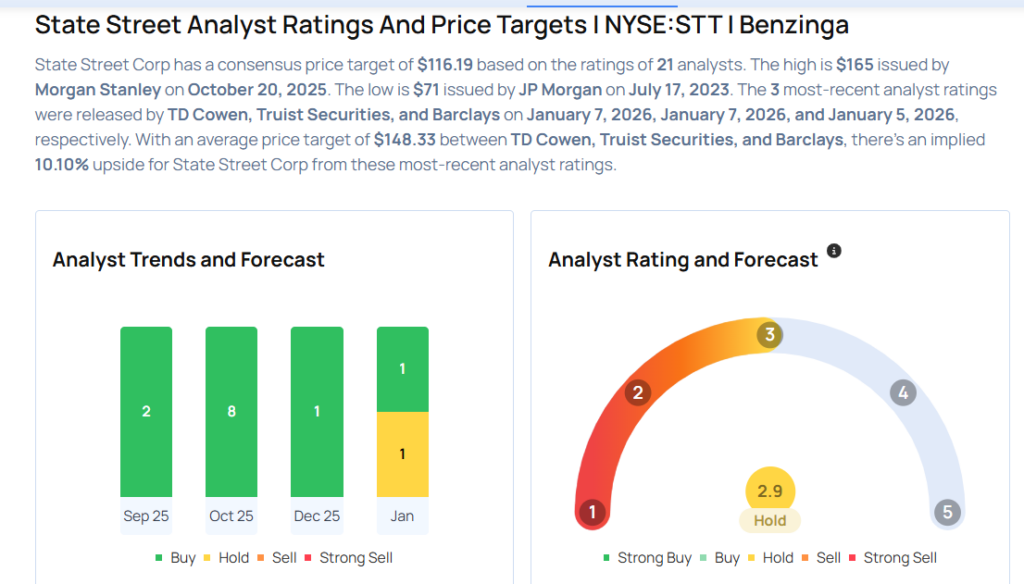Click the yellow 2.9 rating circle
This screenshot has height=584, width=1024.
tap(770, 491)
